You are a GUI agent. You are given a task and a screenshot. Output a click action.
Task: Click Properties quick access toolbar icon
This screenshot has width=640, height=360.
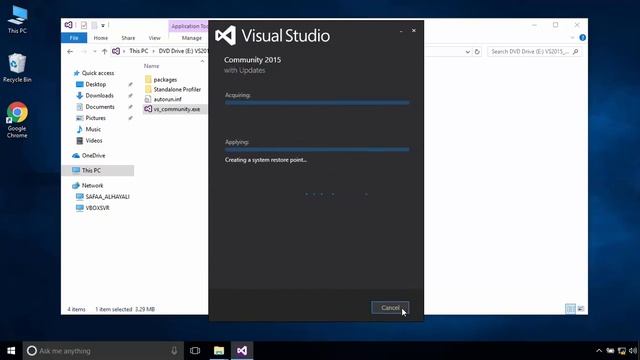tap(84, 25)
